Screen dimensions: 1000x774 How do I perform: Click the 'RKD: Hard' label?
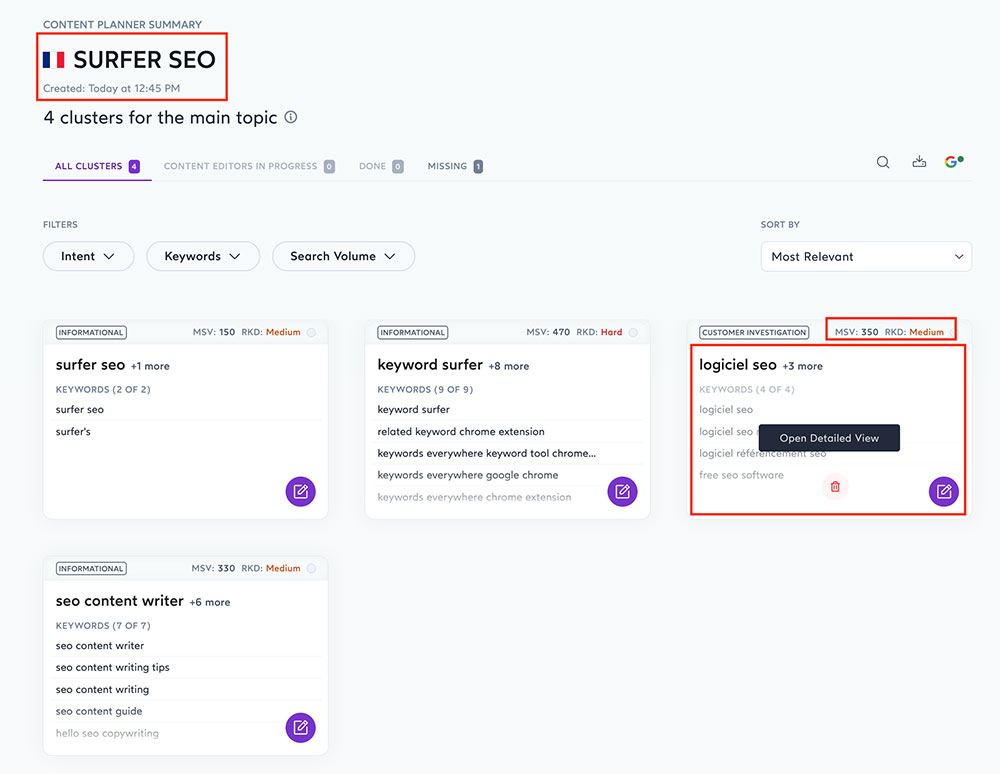click(599, 332)
